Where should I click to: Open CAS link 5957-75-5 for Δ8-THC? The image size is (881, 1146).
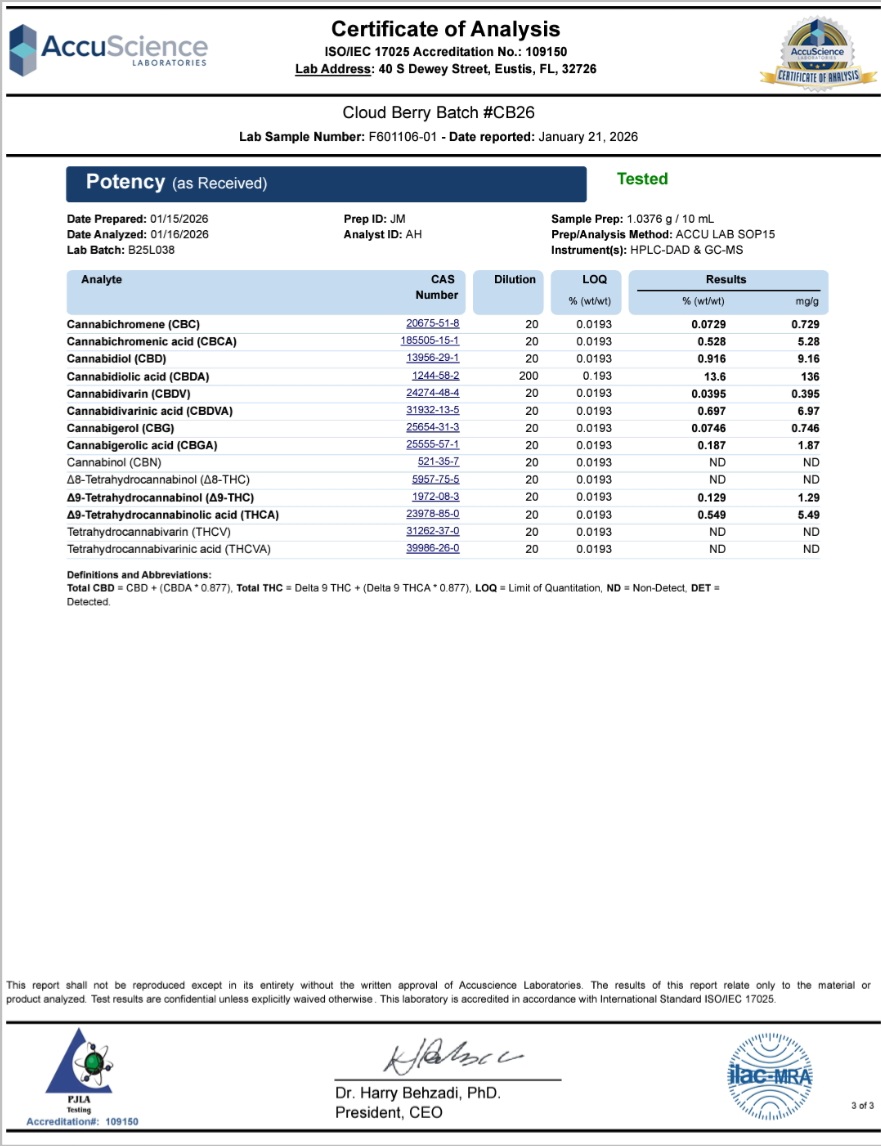436,479
